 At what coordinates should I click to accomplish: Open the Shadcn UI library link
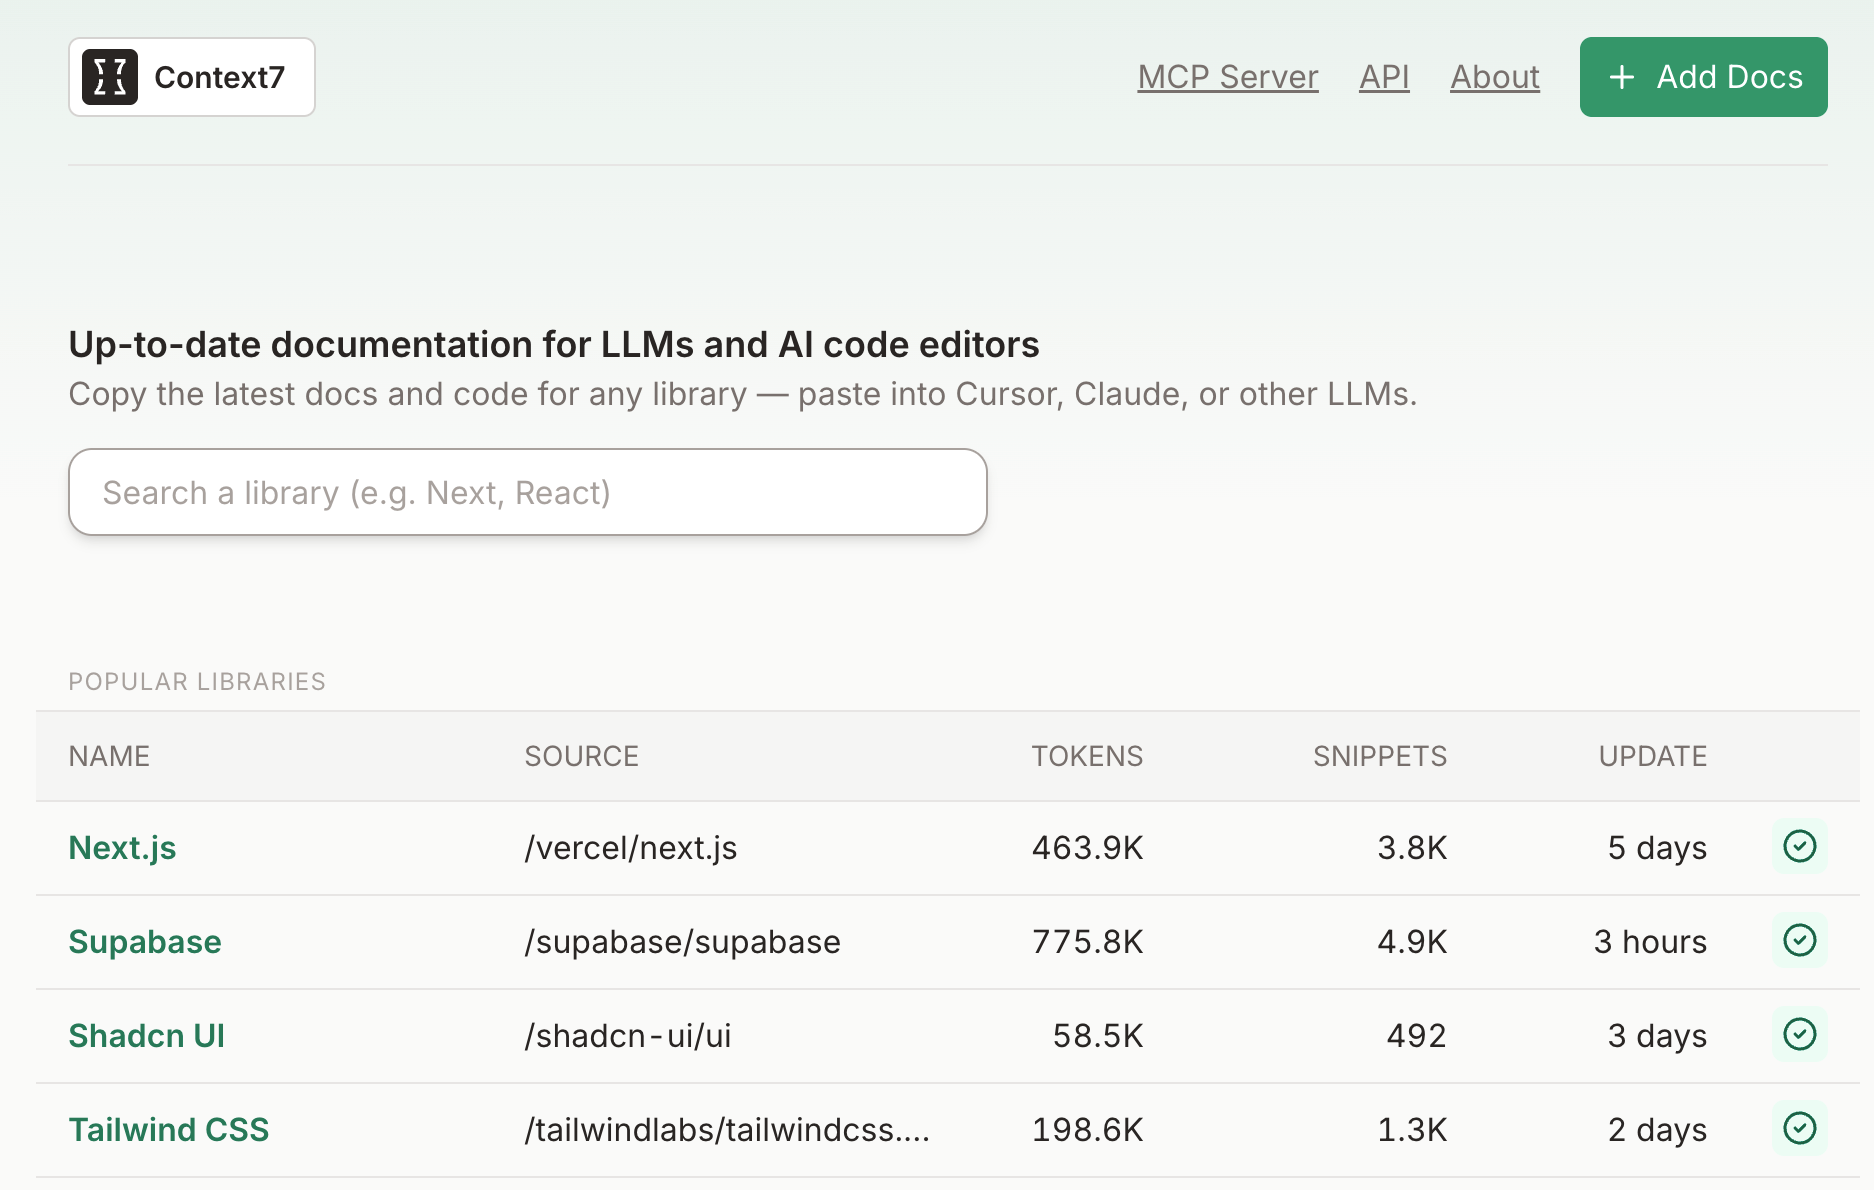click(147, 1036)
